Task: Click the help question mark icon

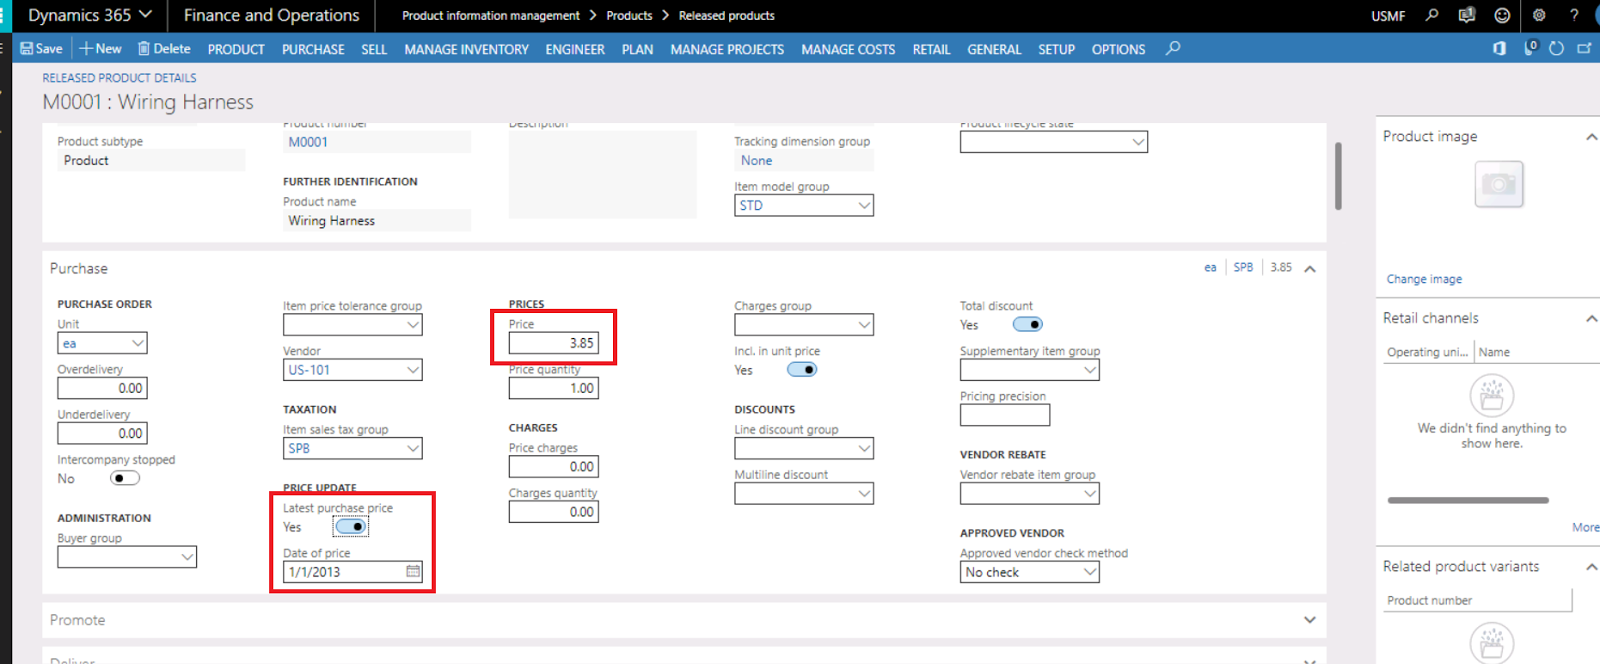Action: pos(1574,15)
